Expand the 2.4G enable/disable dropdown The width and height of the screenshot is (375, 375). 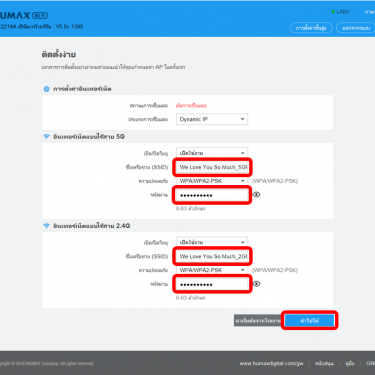[212, 242]
